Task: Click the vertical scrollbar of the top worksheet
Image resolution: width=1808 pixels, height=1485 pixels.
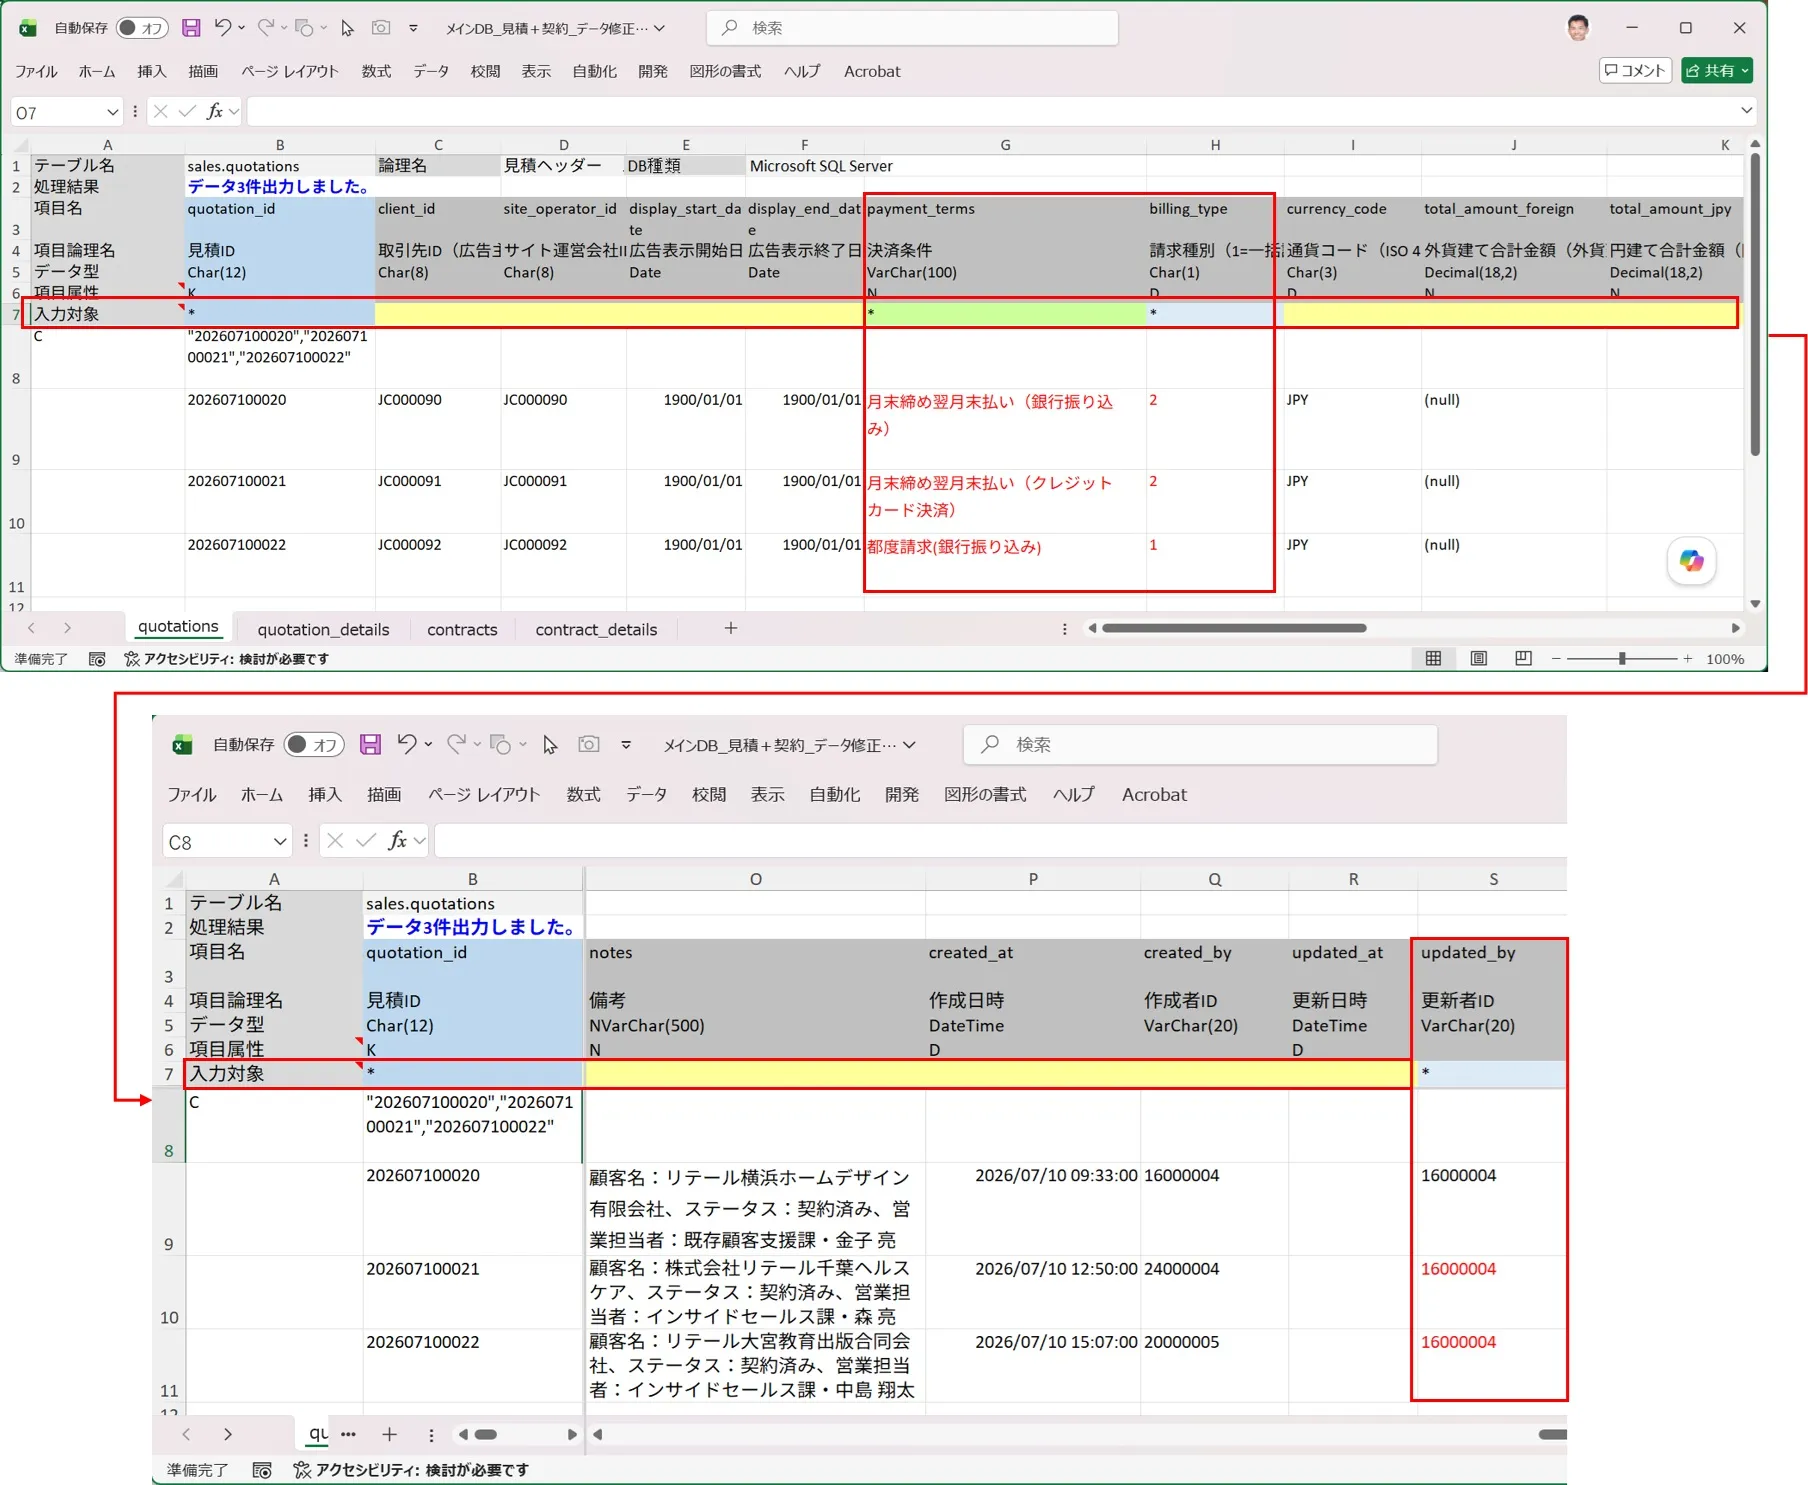Action: click(x=1755, y=304)
